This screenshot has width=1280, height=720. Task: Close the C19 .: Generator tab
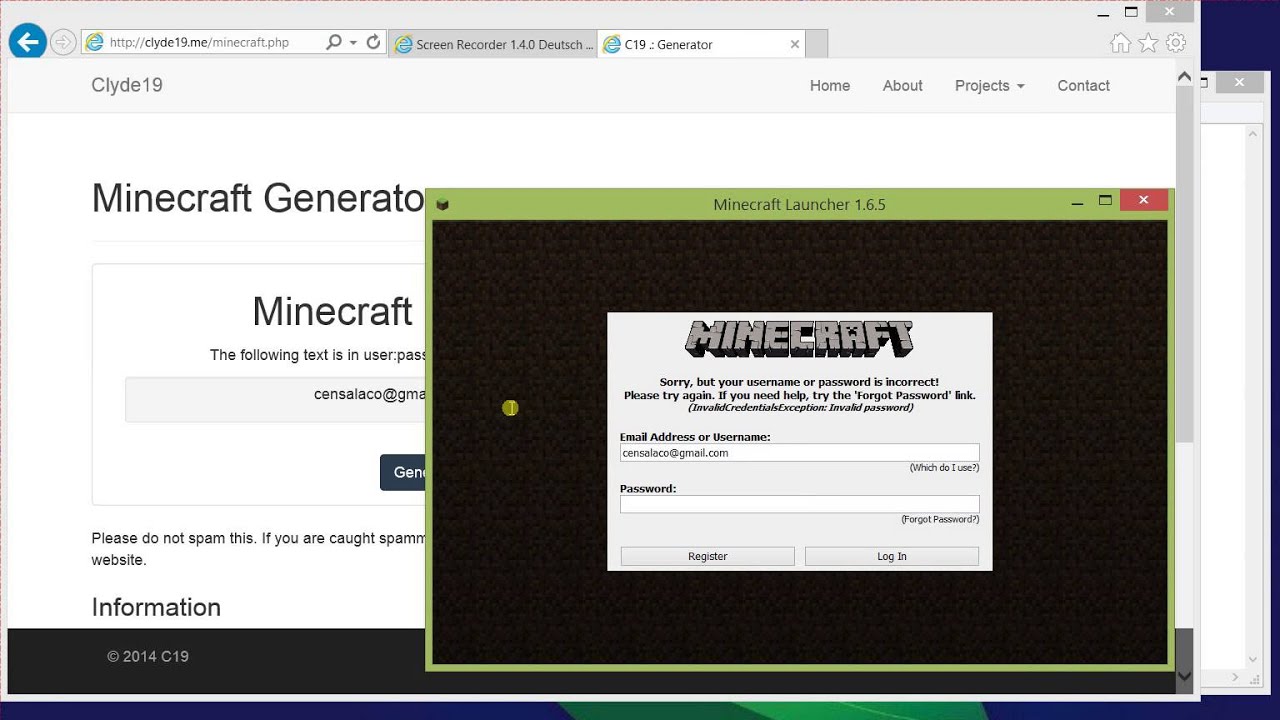pos(795,44)
